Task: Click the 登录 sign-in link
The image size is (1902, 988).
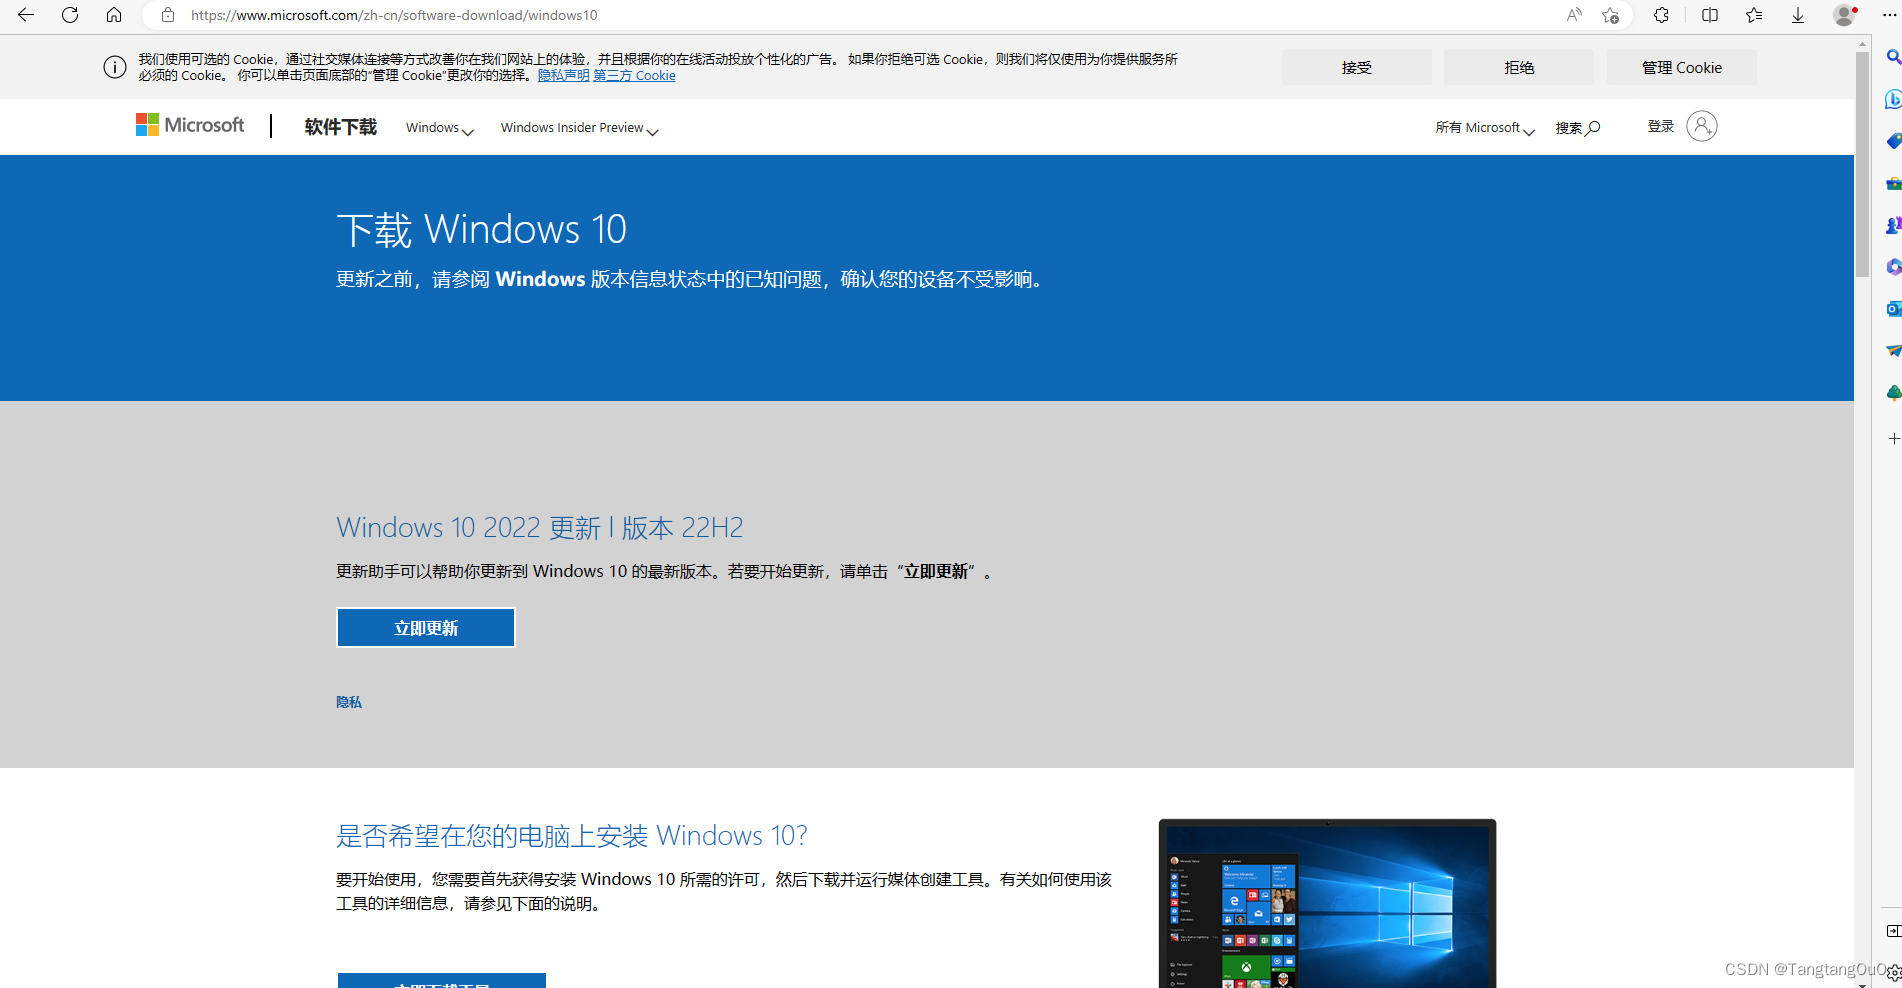Action: [x=1661, y=126]
